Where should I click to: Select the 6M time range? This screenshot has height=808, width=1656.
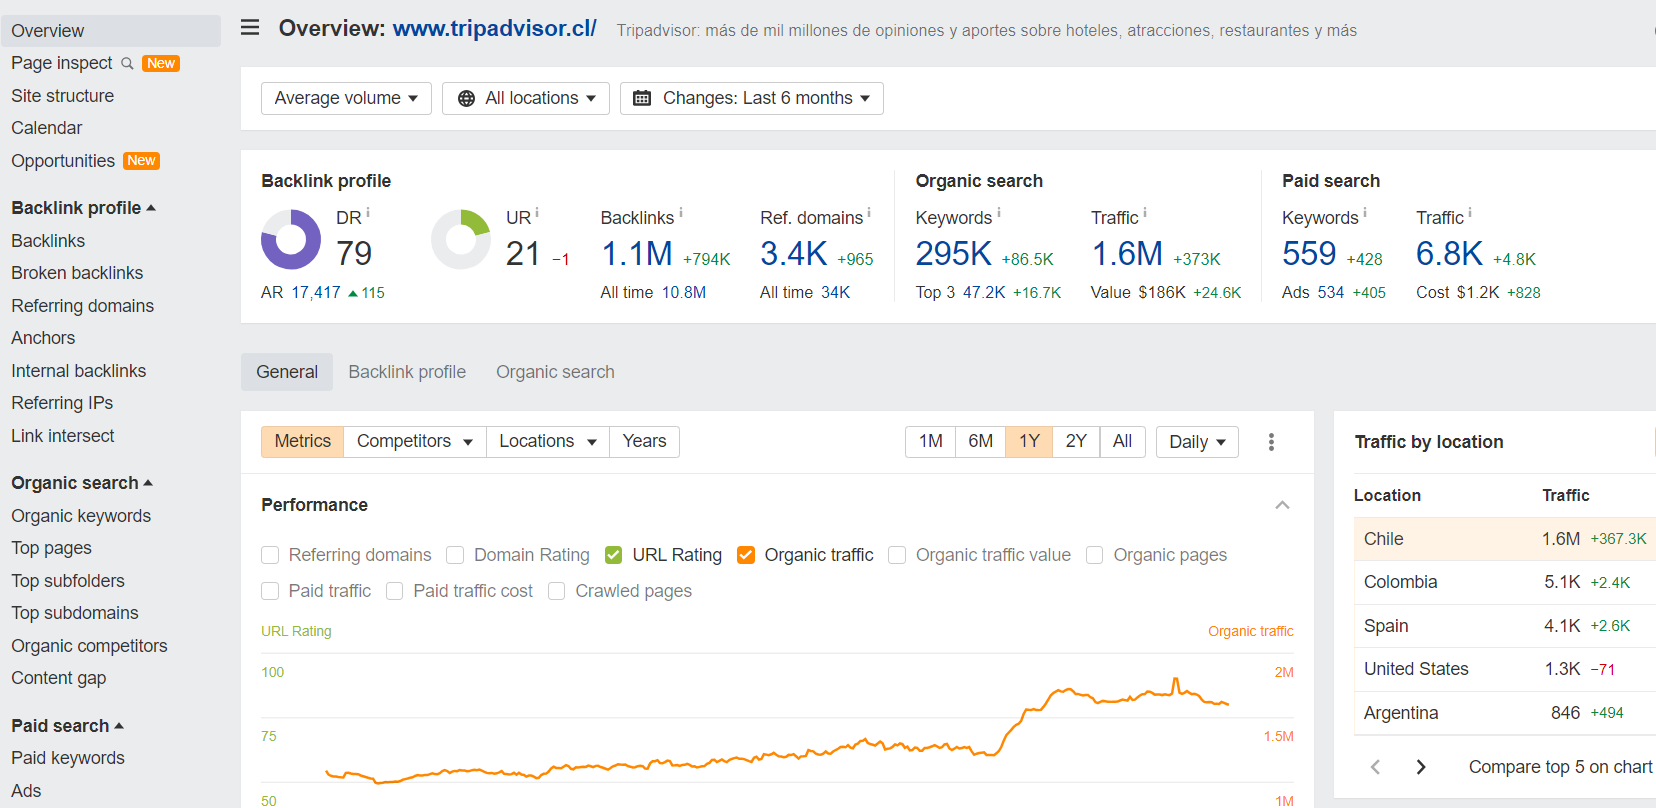[x=981, y=441]
